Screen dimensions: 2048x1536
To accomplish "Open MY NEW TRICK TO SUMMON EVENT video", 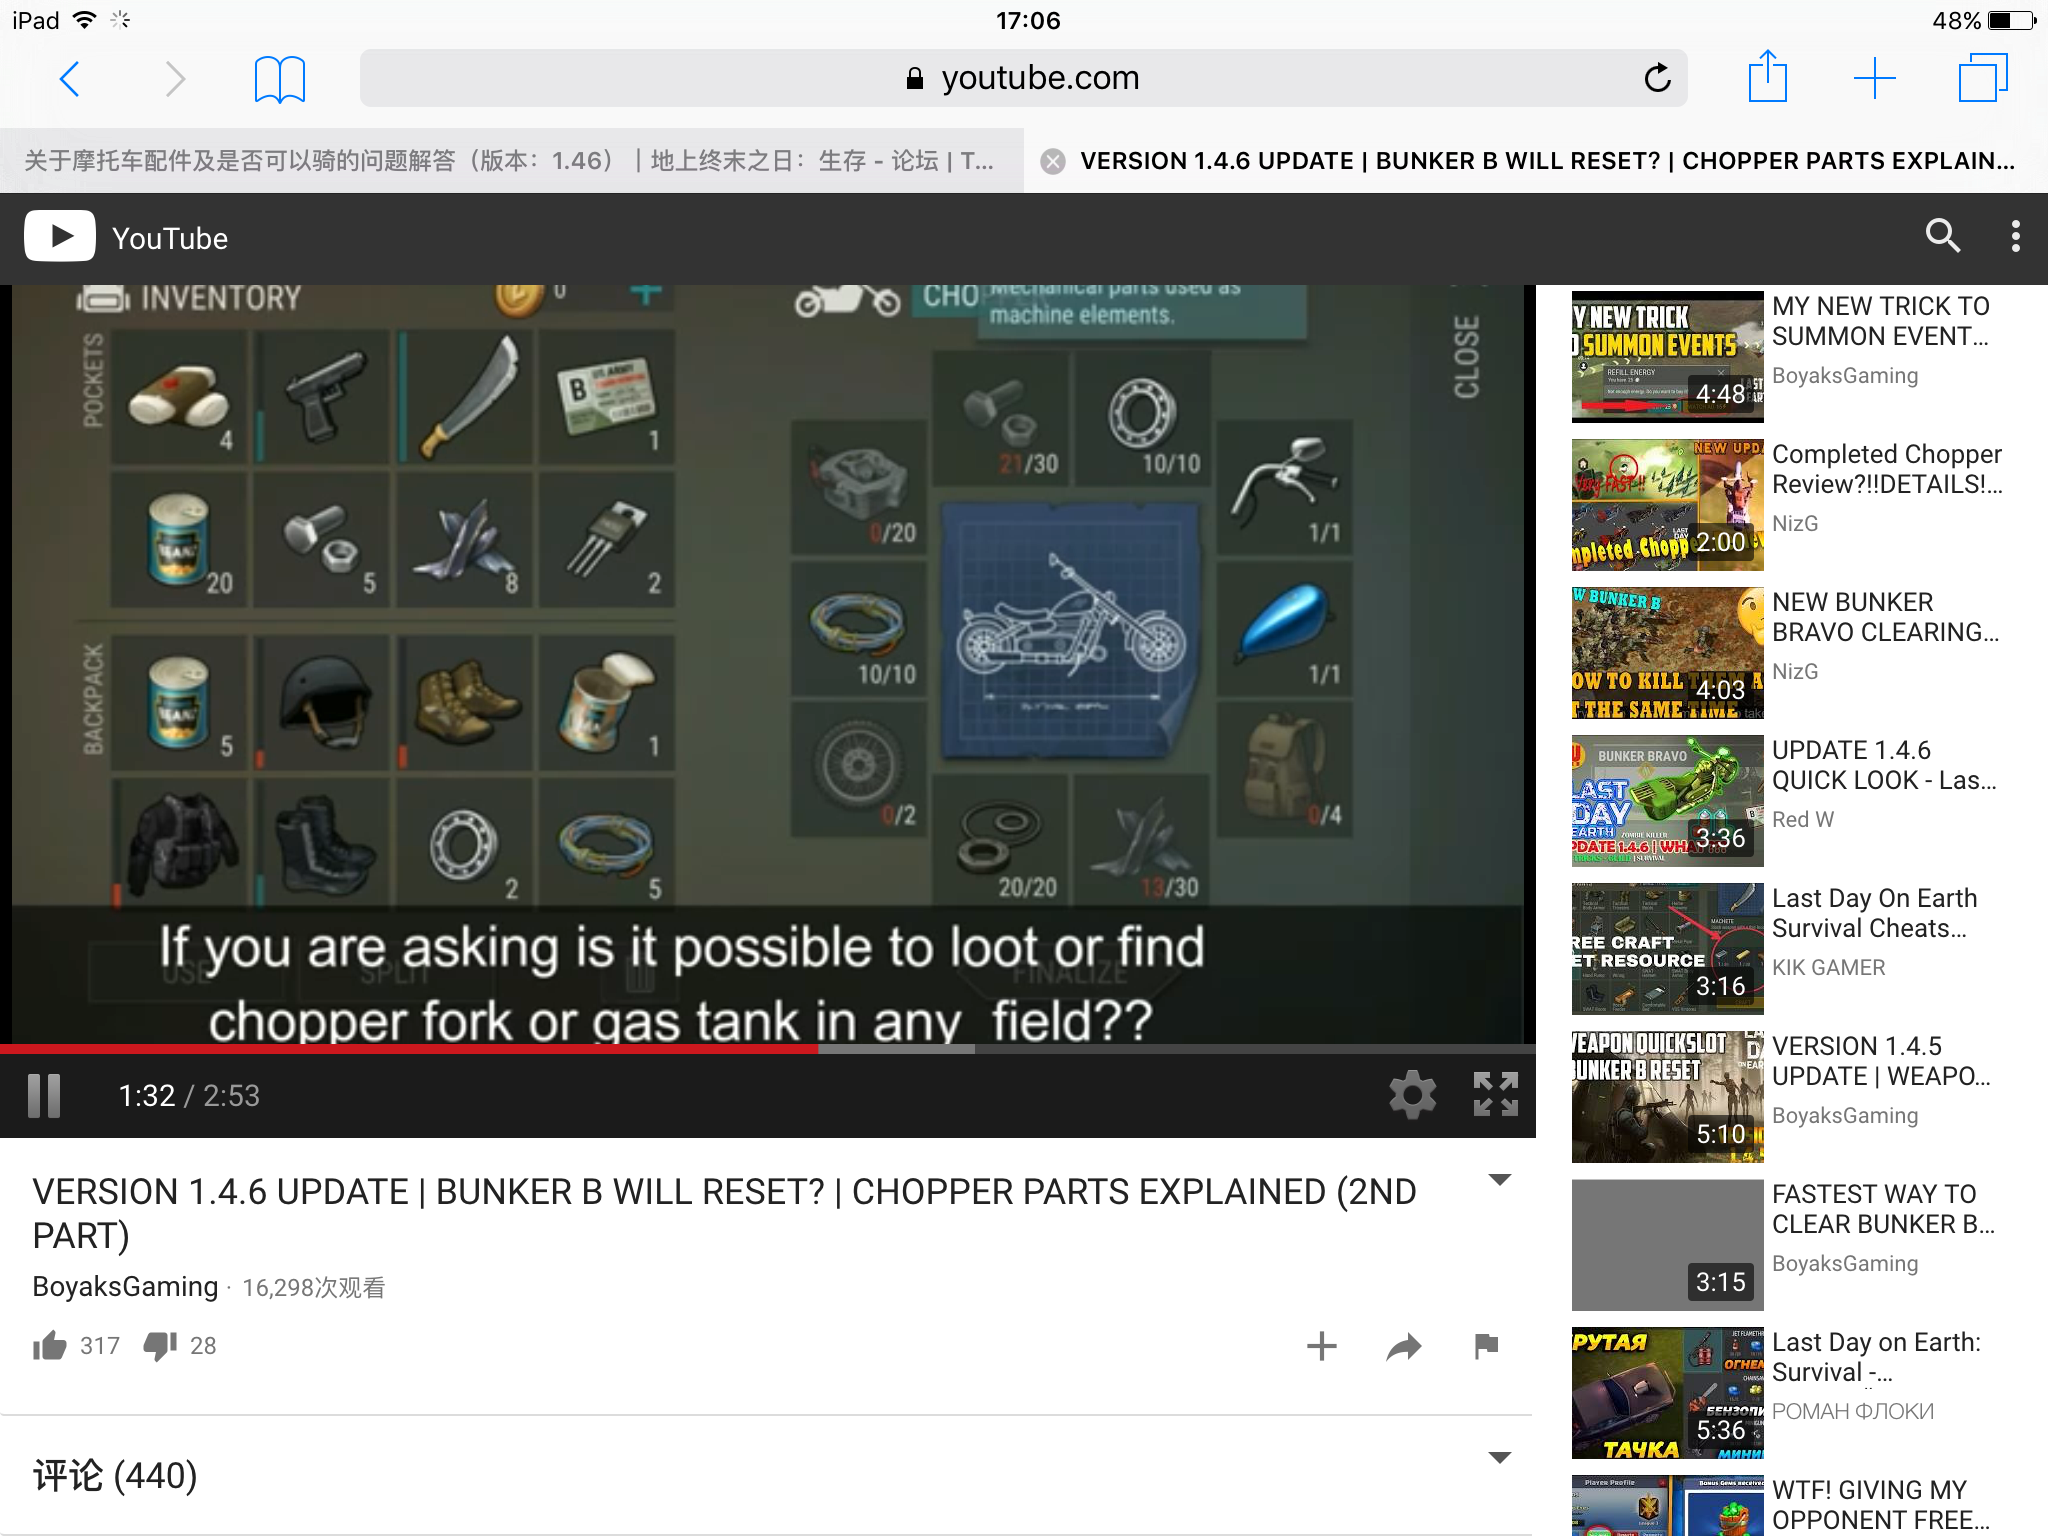I will point(1880,321).
